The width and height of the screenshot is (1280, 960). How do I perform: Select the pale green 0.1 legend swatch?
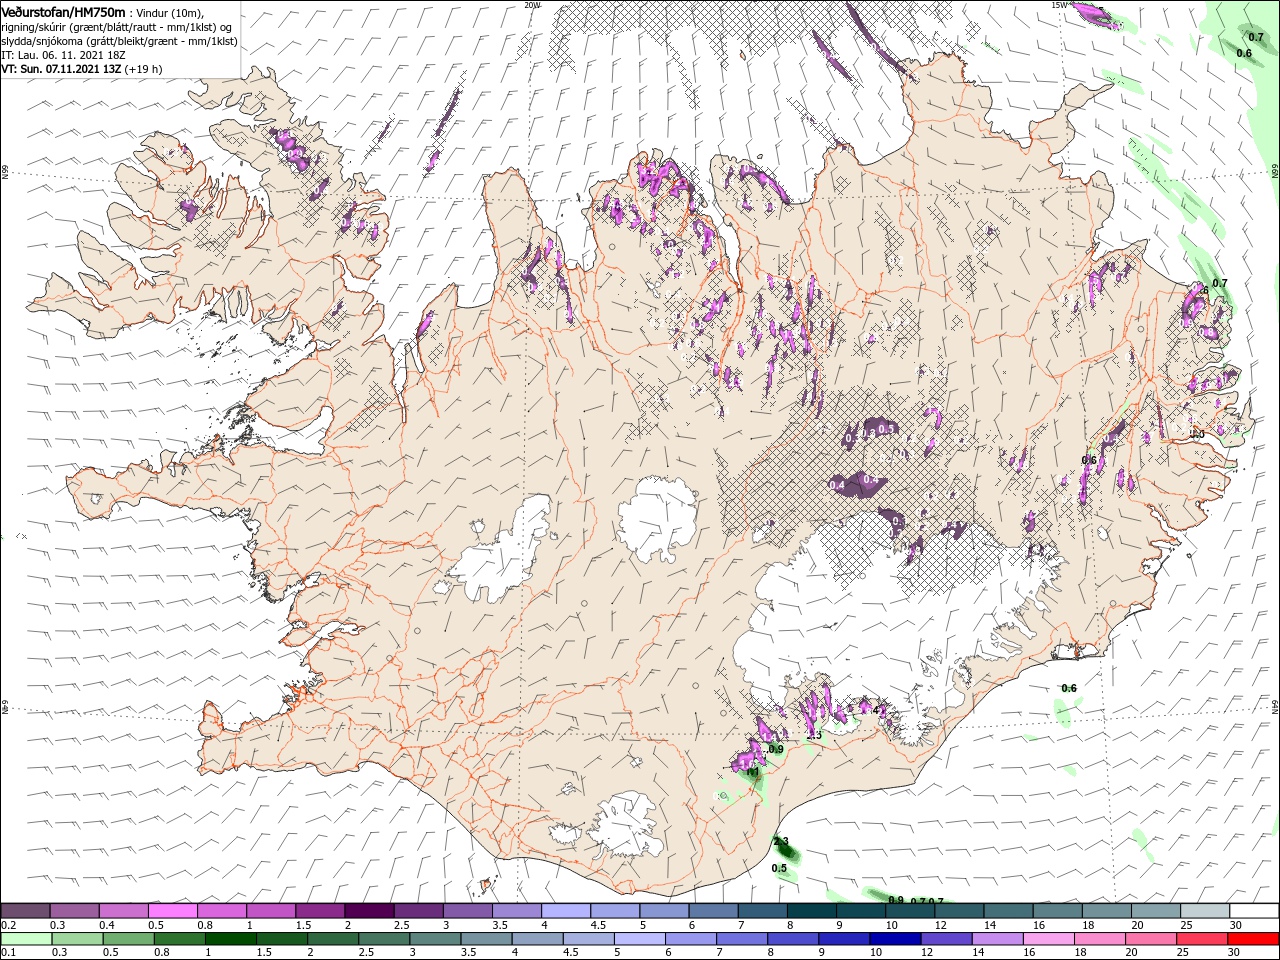pos(25,939)
